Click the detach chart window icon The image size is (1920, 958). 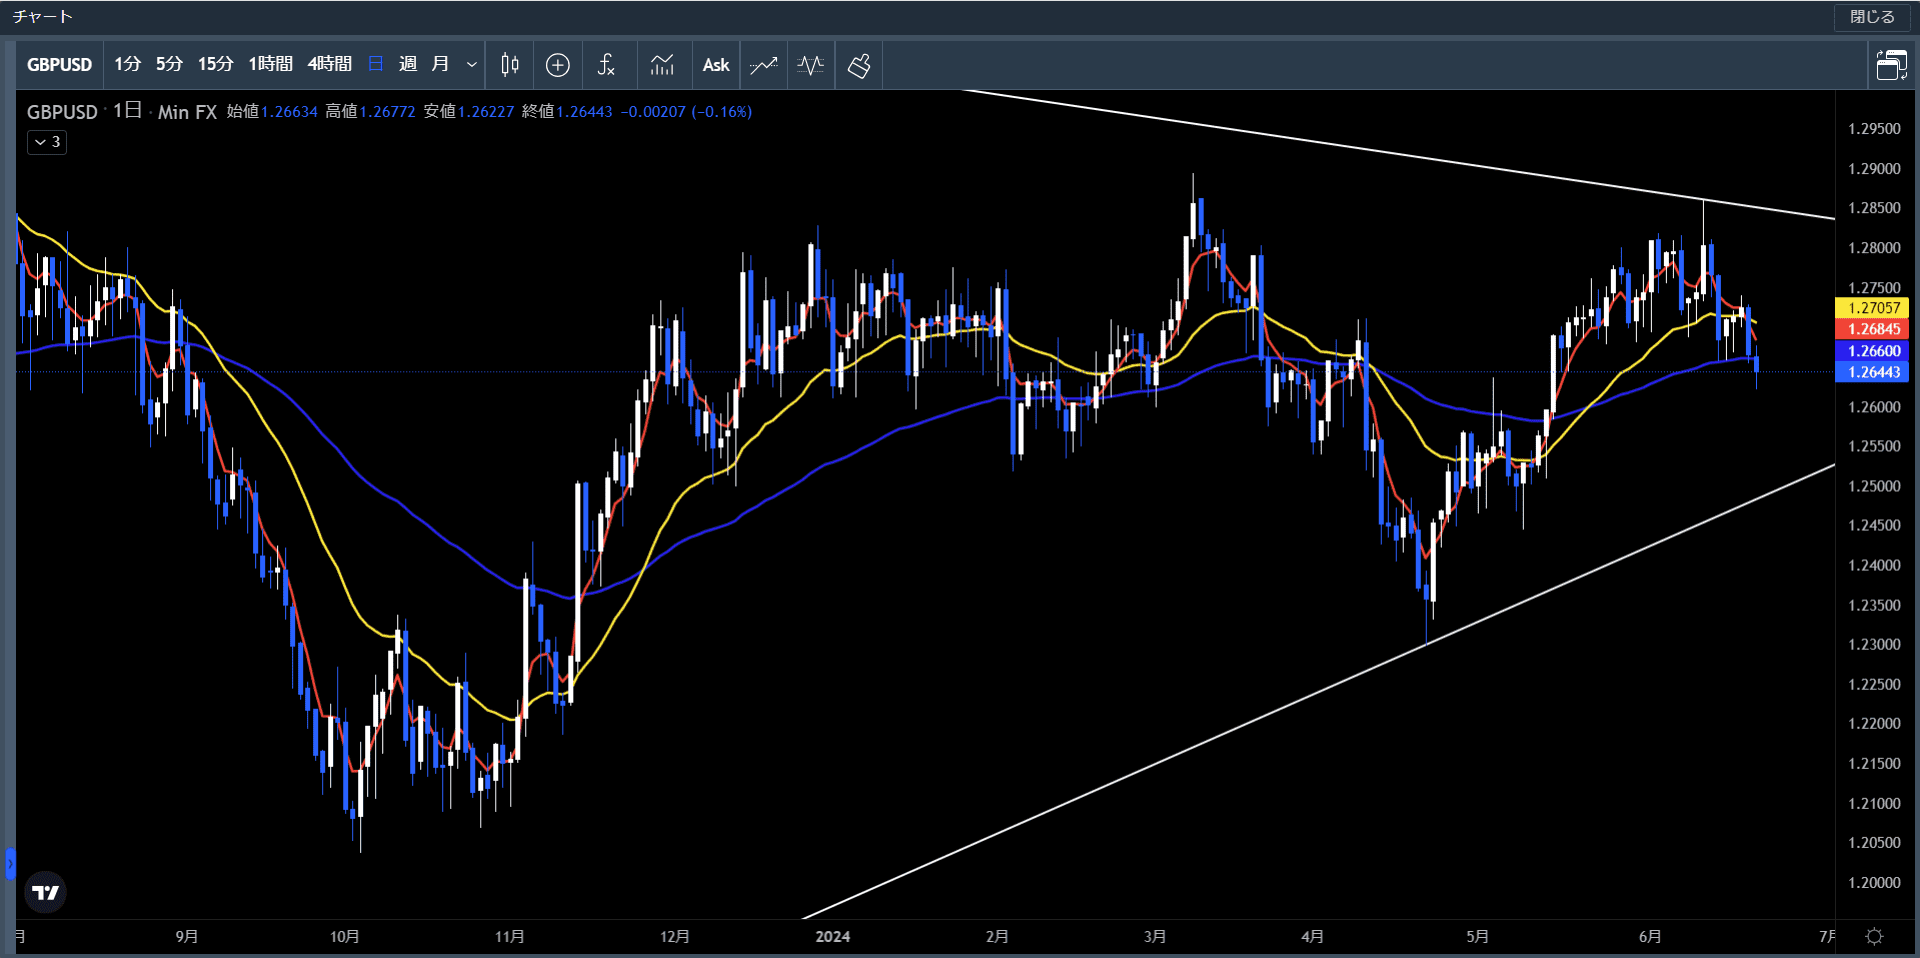[x=1891, y=65]
